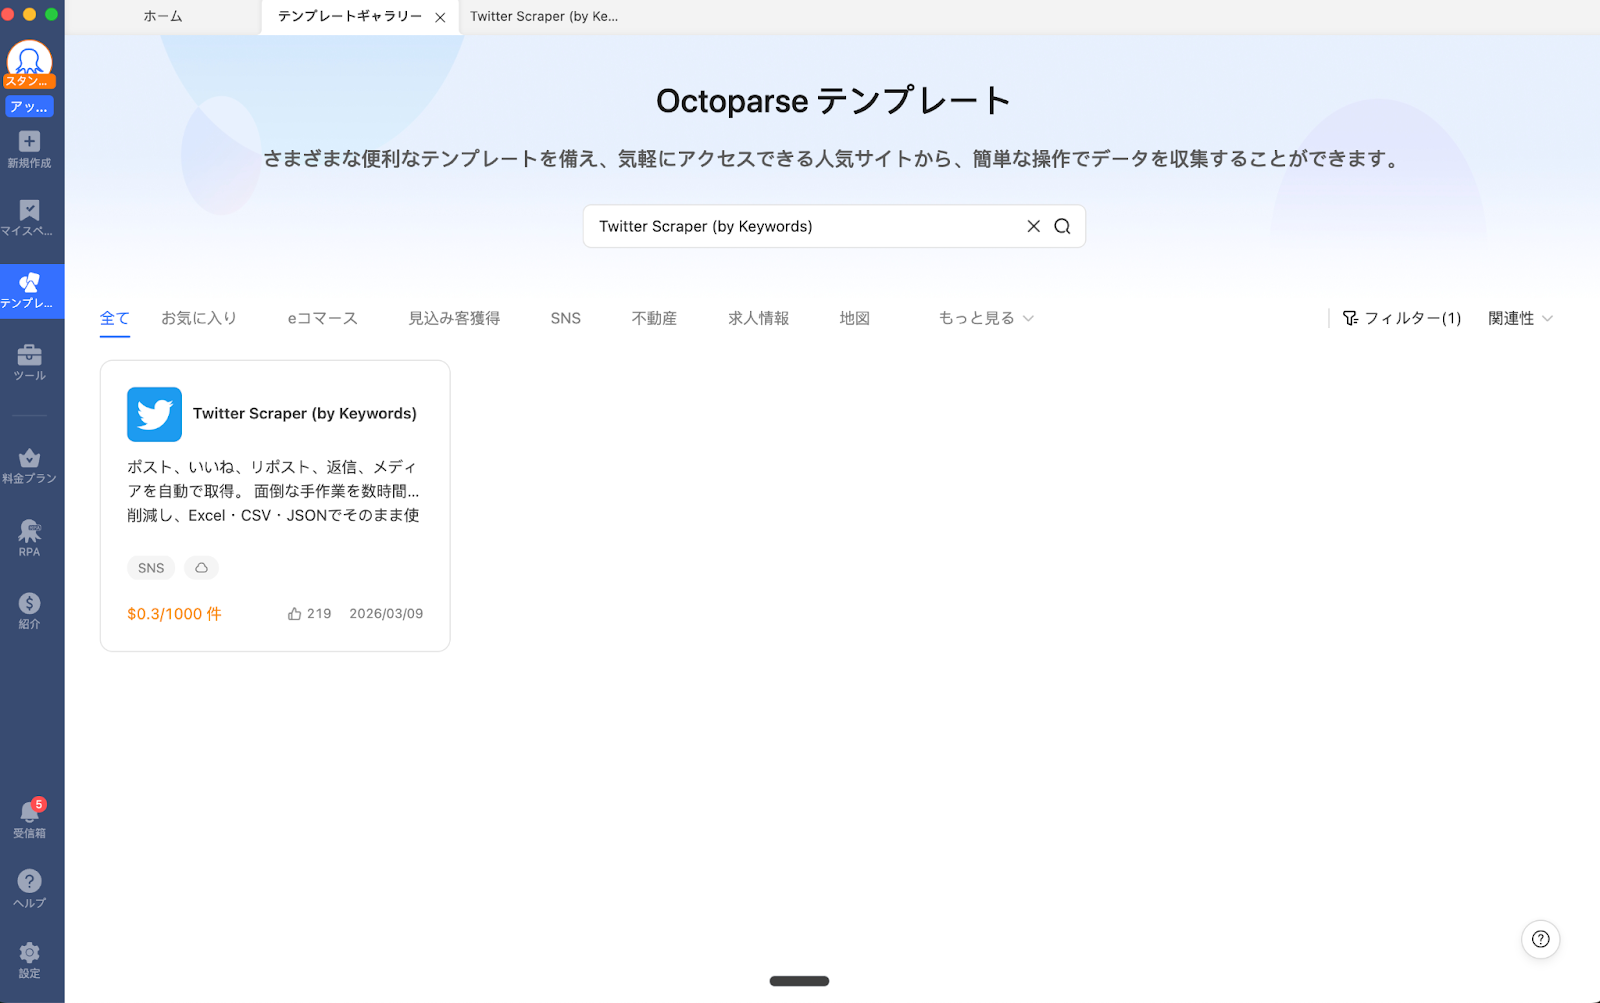Open the フィルター(1) filter options
Image resolution: width=1600 pixels, height=1003 pixels.
1401,318
